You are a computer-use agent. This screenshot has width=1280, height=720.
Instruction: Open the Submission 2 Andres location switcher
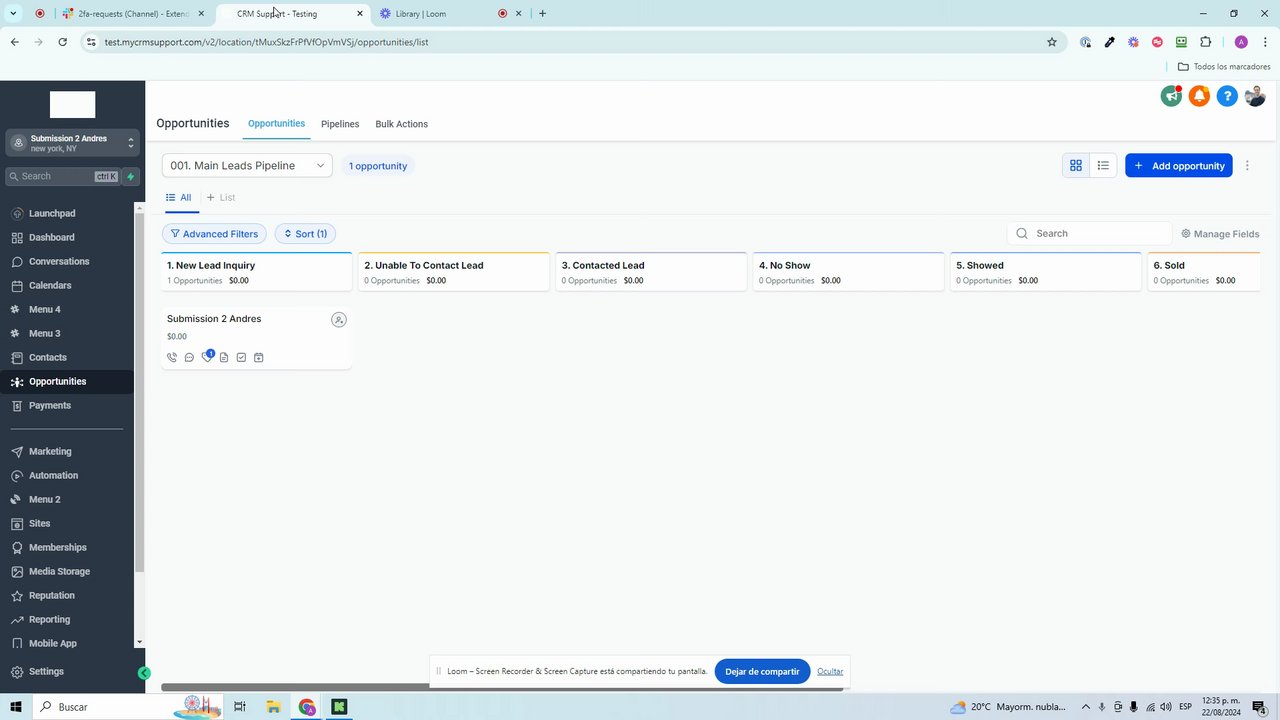tap(72, 143)
